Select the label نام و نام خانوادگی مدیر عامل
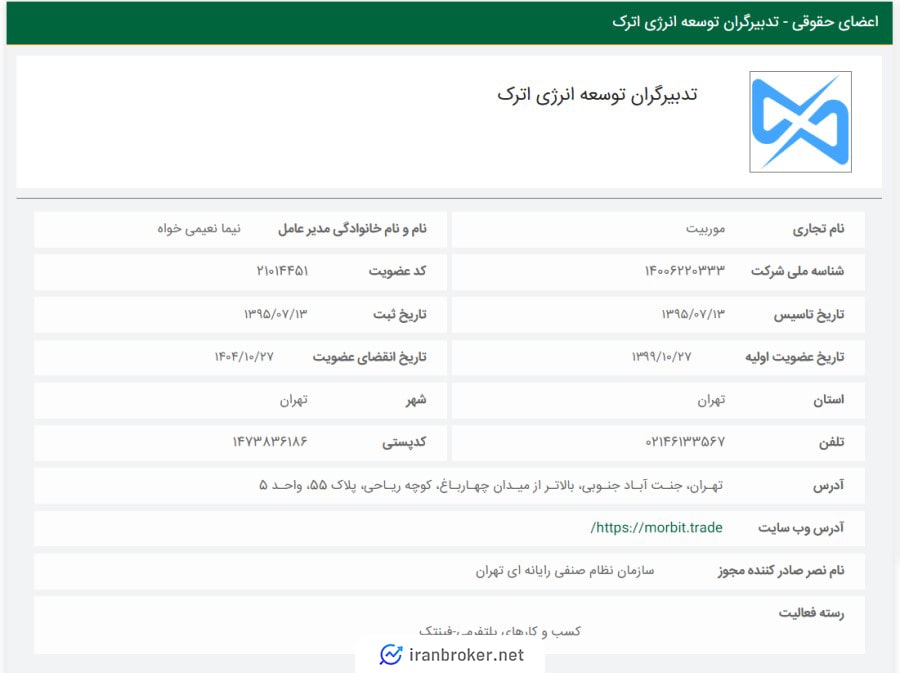 [x=352, y=229]
